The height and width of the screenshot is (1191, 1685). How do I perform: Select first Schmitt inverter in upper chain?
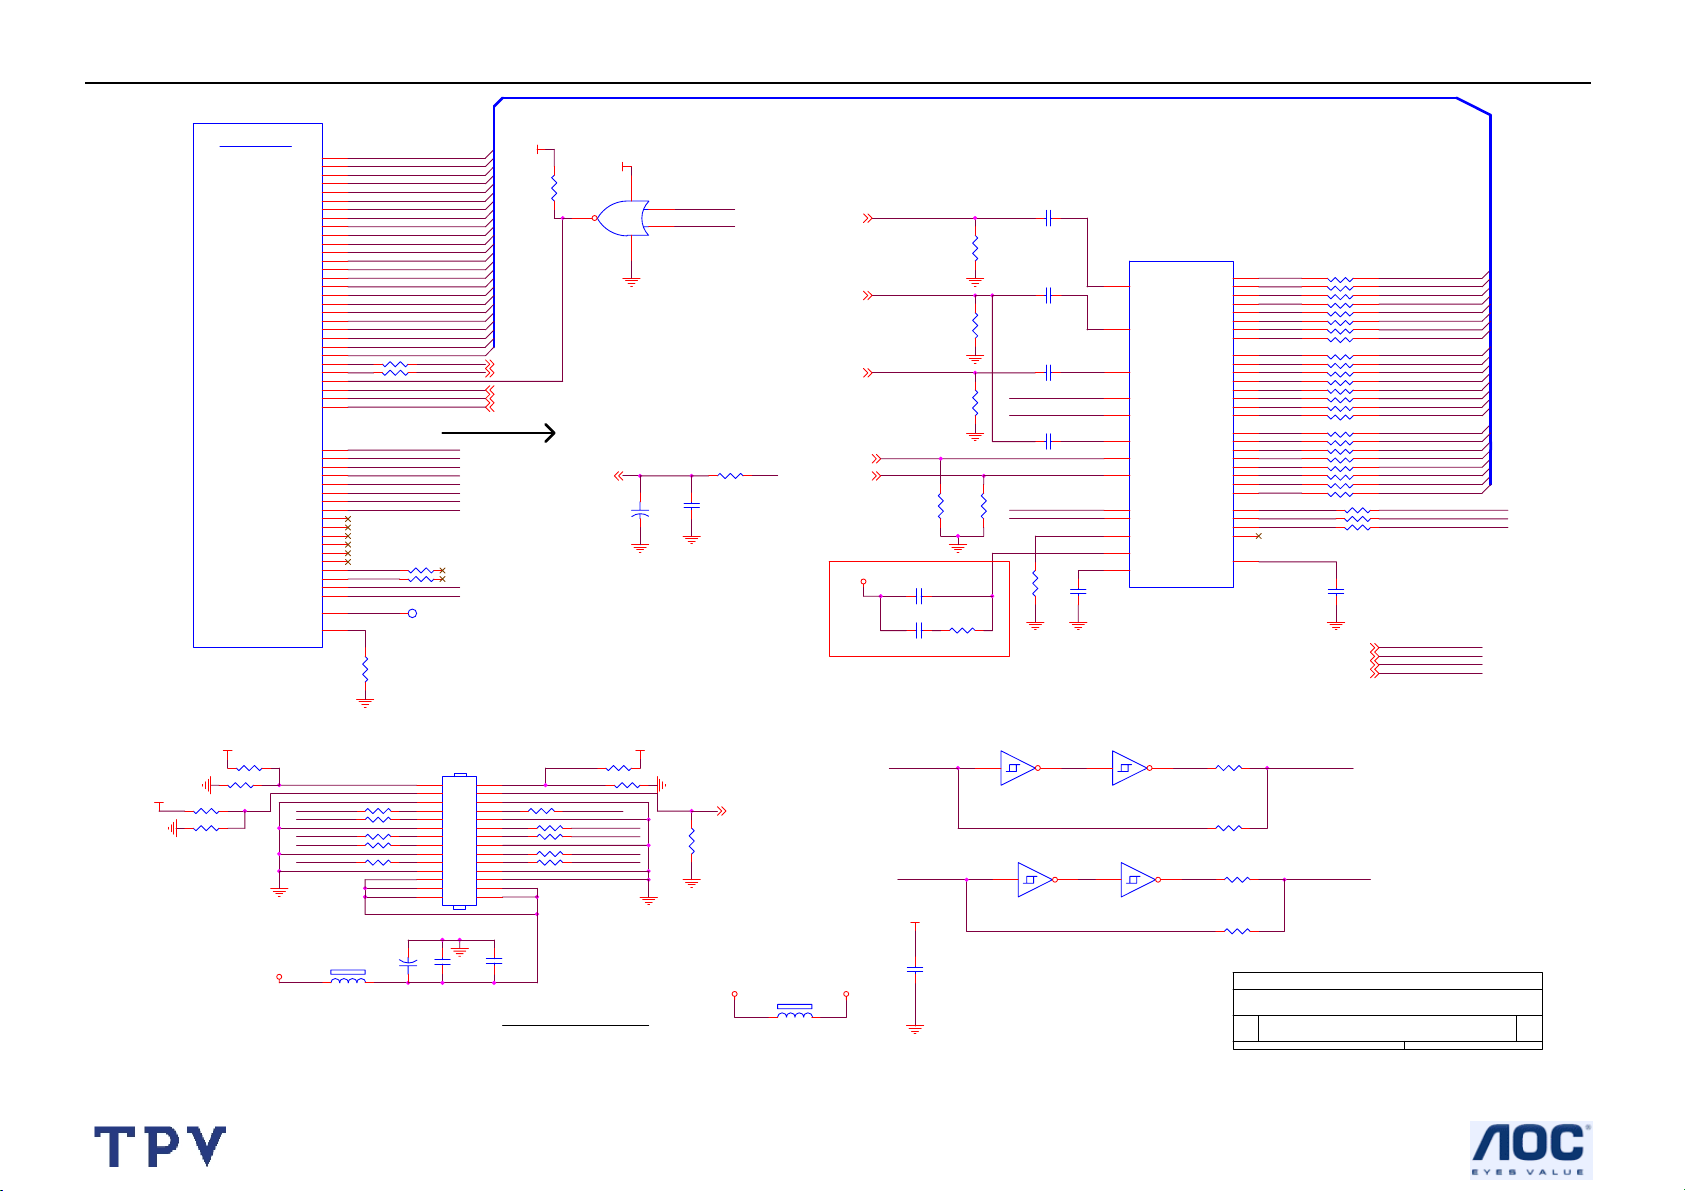pyautogui.click(x=1018, y=768)
